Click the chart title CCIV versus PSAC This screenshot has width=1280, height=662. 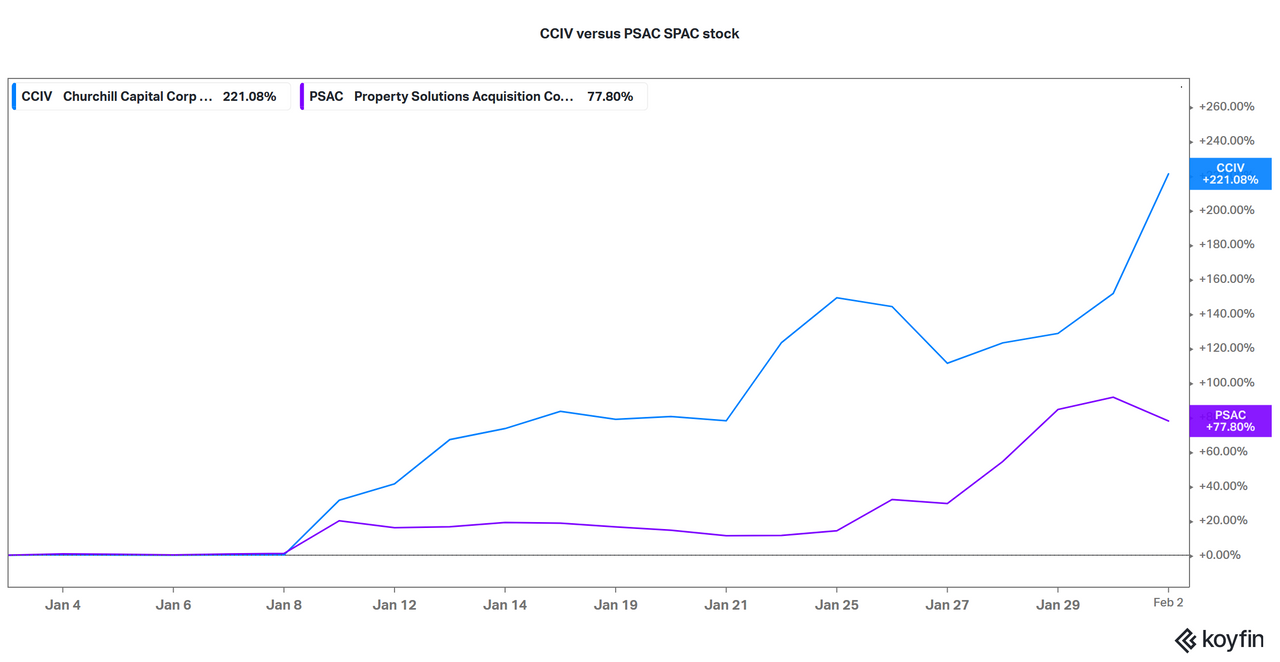pyautogui.click(x=639, y=32)
